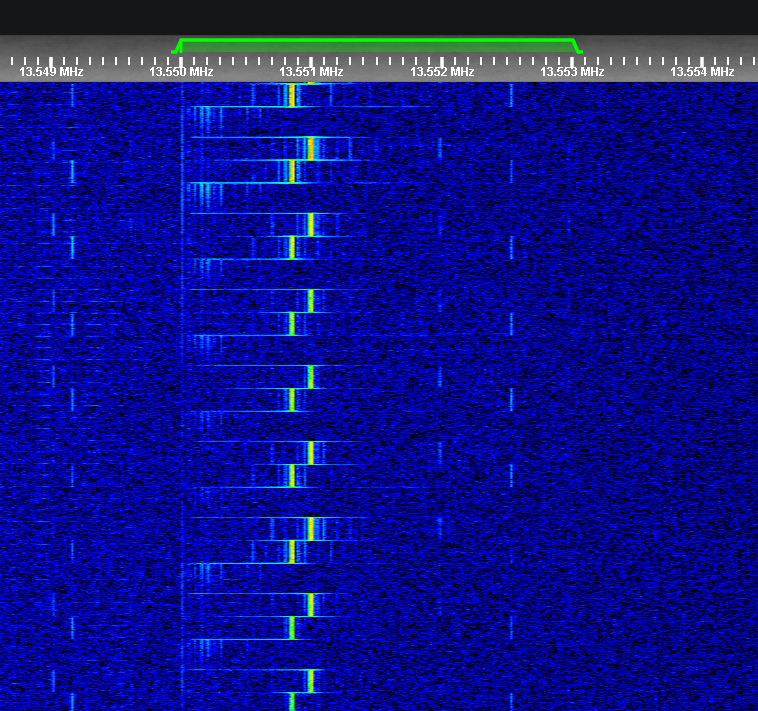This screenshot has width=758, height=711.
Task: Tune to the 13.550 MHz frequency label
Action: point(181,72)
